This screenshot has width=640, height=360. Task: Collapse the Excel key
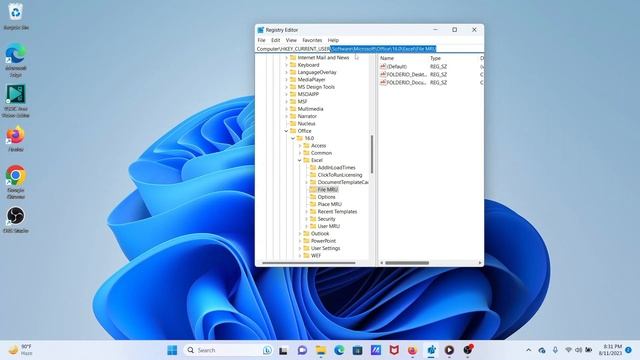[x=300, y=160]
